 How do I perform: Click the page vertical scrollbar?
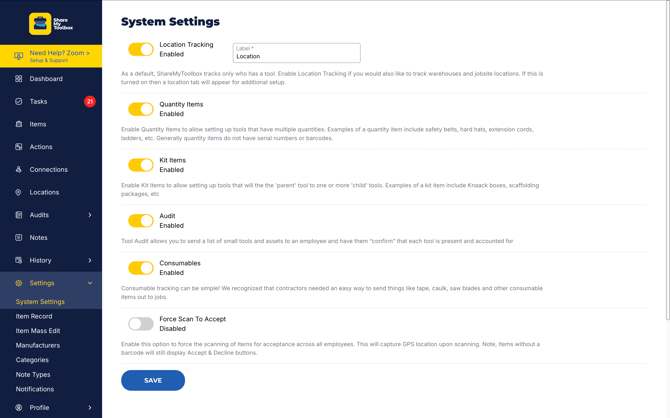tap(667, 160)
